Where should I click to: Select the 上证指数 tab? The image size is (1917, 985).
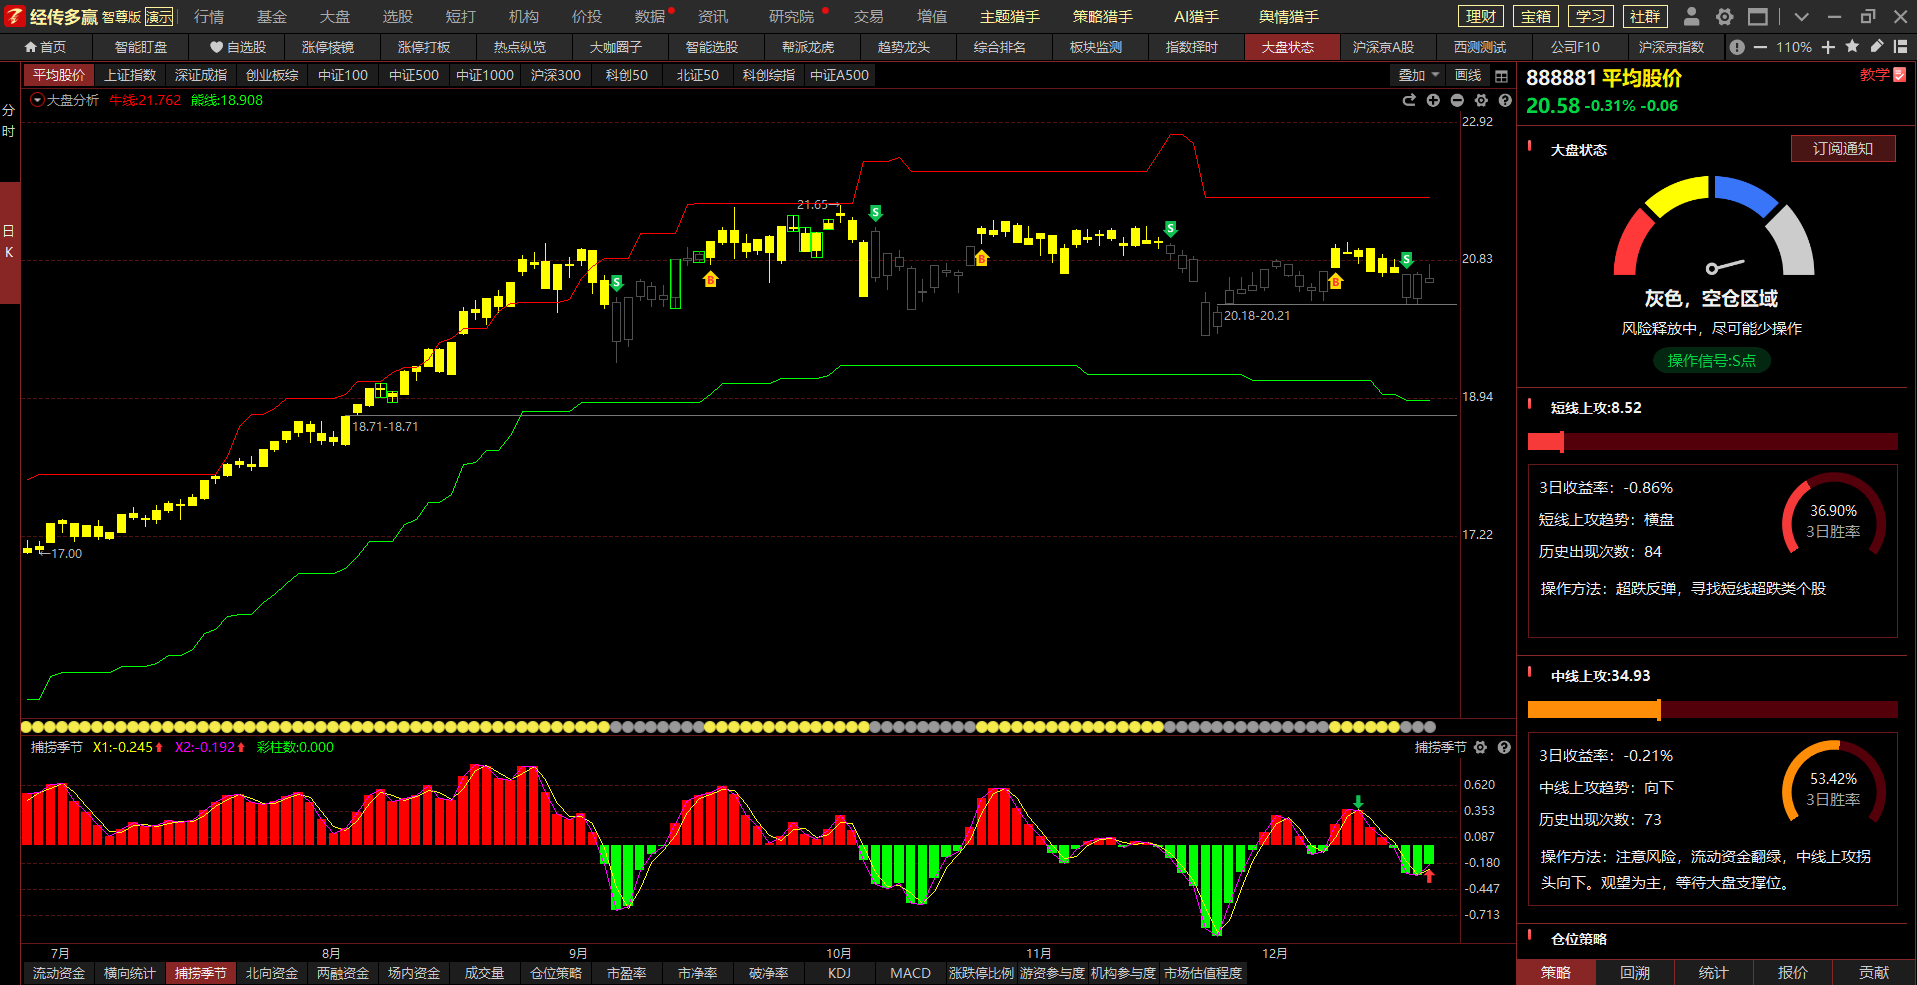(x=130, y=75)
